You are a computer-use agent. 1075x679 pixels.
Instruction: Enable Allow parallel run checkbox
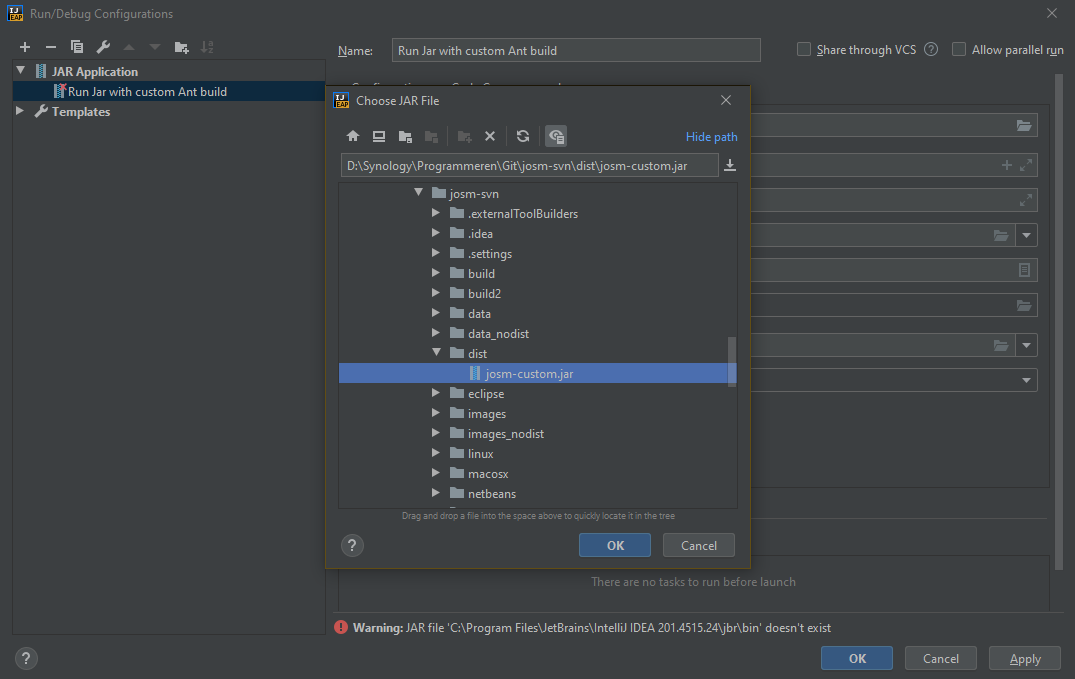pyautogui.click(x=959, y=49)
